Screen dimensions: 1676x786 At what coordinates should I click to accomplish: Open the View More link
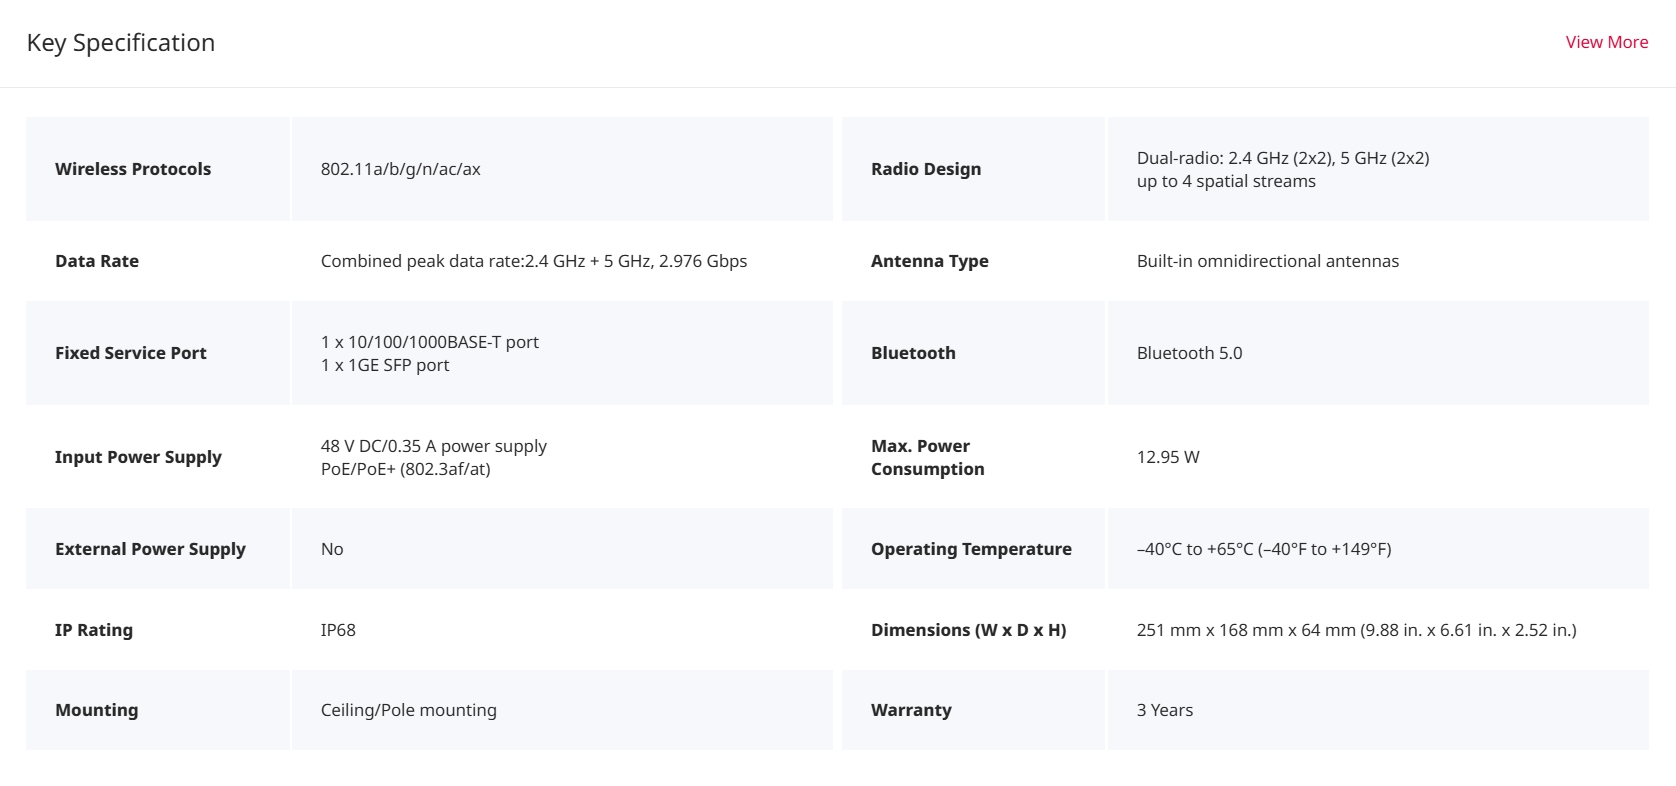click(1606, 42)
